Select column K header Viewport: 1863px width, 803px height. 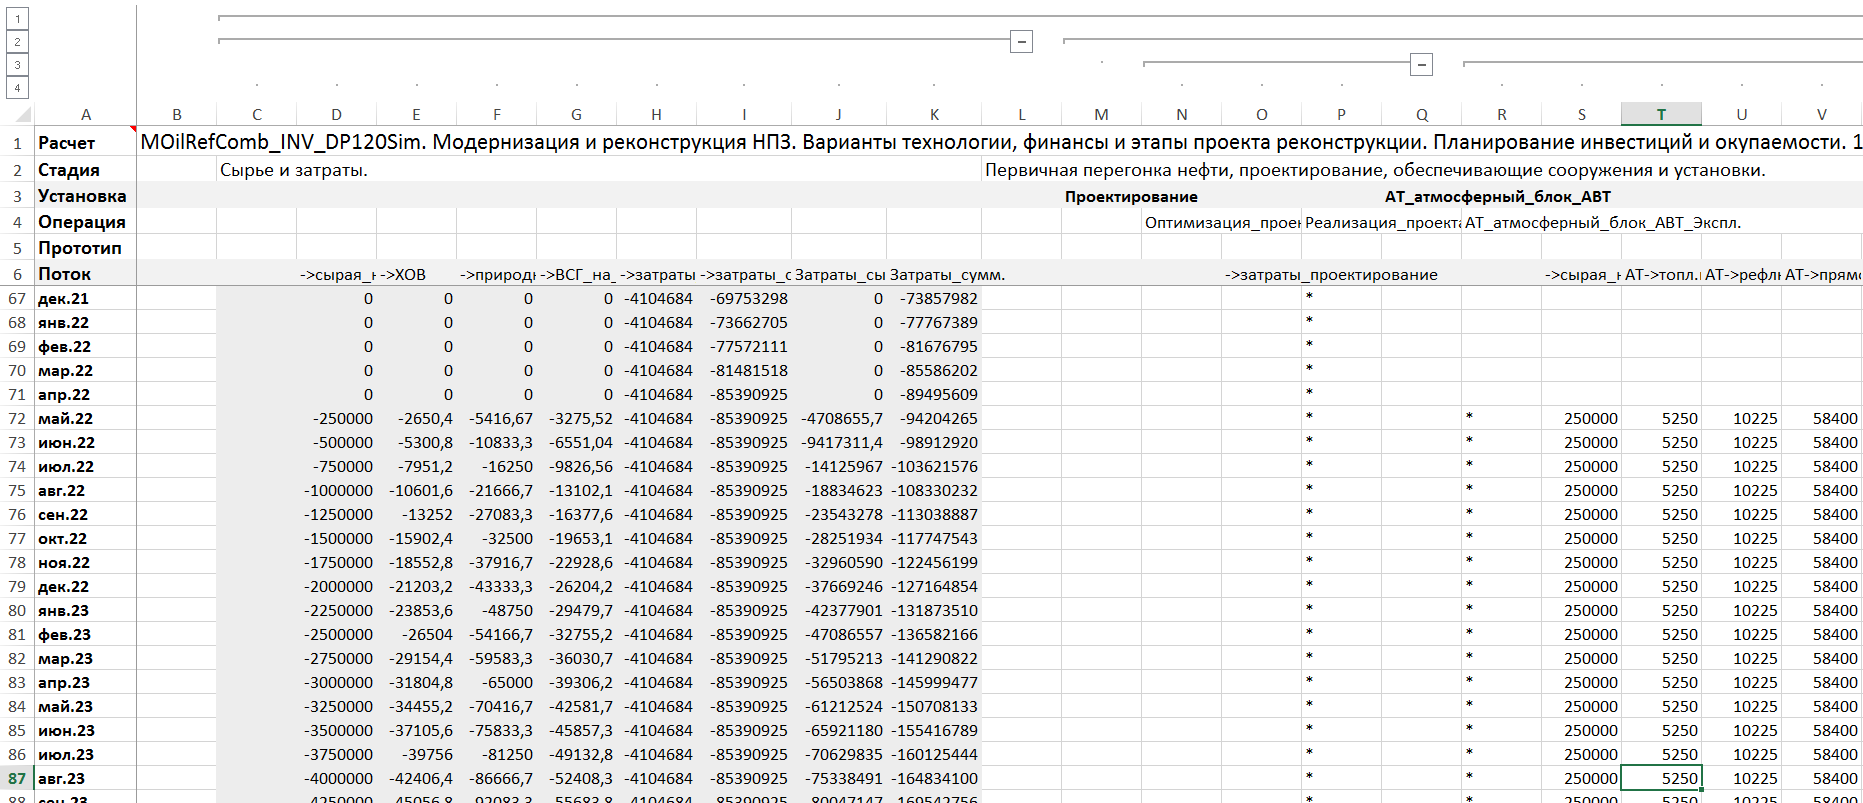point(934,115)
